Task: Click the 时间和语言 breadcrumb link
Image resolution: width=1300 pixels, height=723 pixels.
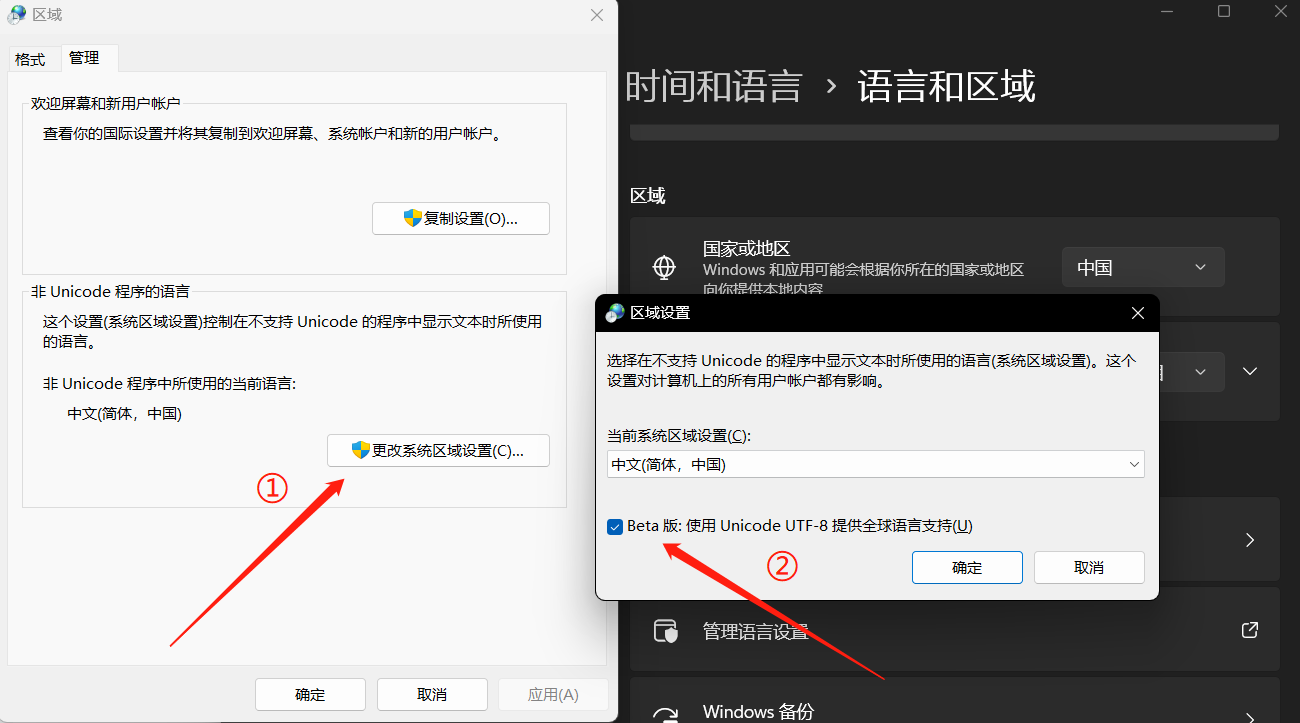Action: 714,87
